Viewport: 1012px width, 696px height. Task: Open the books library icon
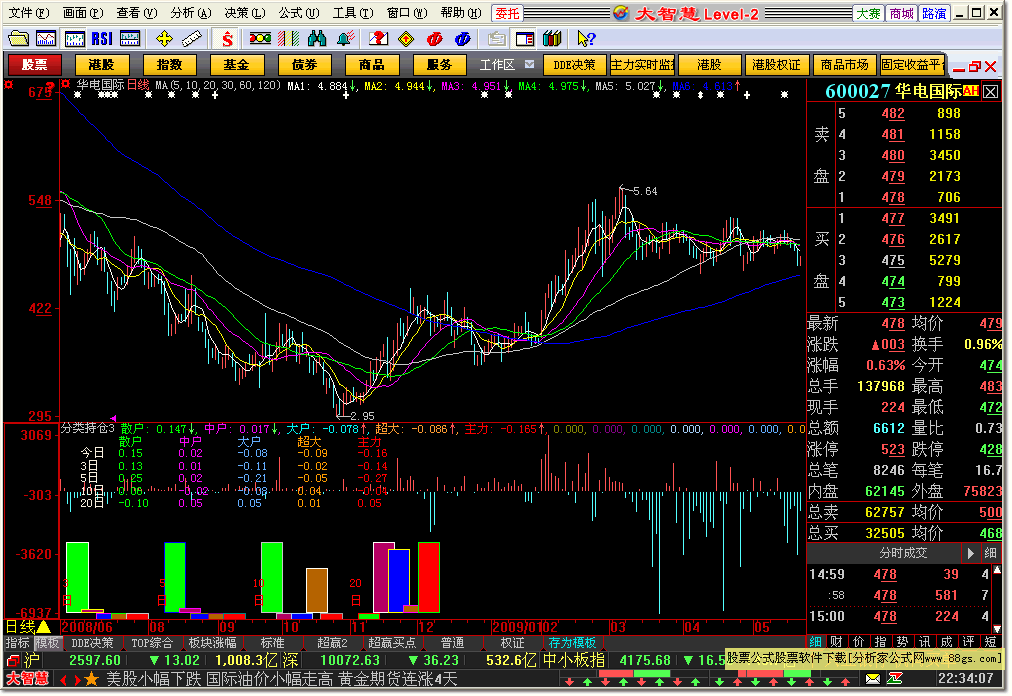[552, 39]
